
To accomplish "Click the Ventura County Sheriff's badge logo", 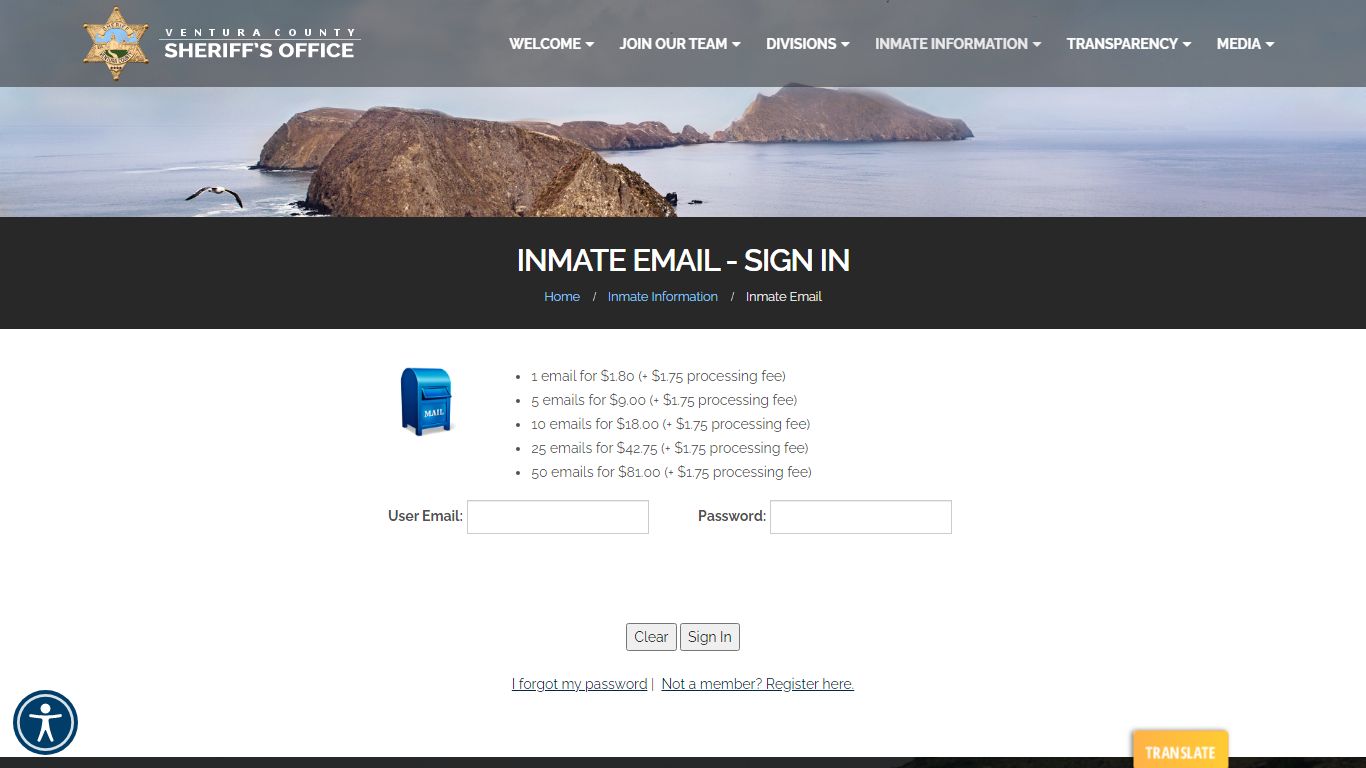I will pyautogui.click(x=116, y=43).
